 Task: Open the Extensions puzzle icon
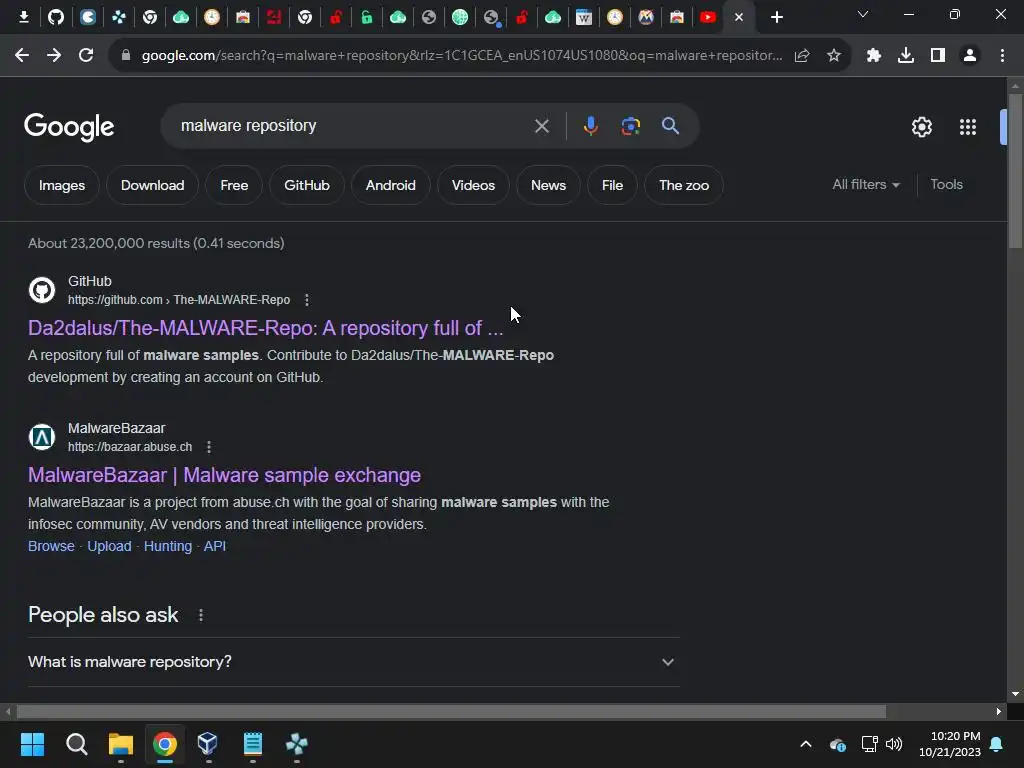point(874,56)
